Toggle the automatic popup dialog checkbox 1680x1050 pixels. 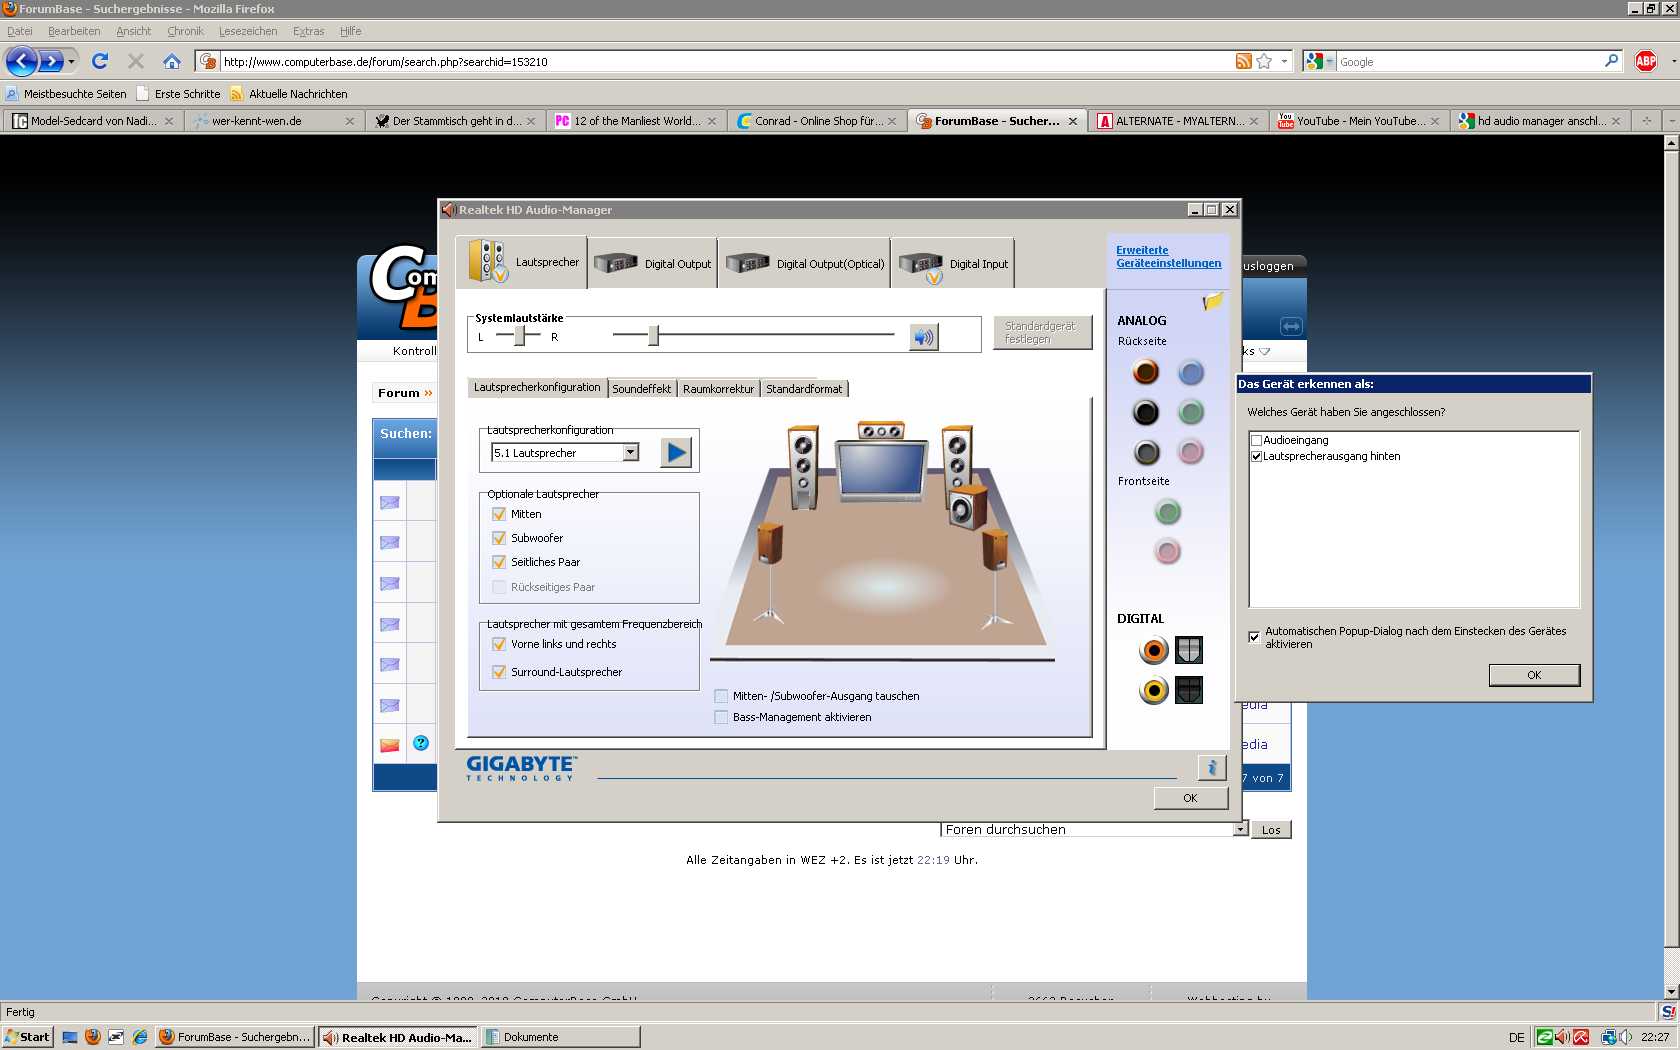pos(1254,637)
